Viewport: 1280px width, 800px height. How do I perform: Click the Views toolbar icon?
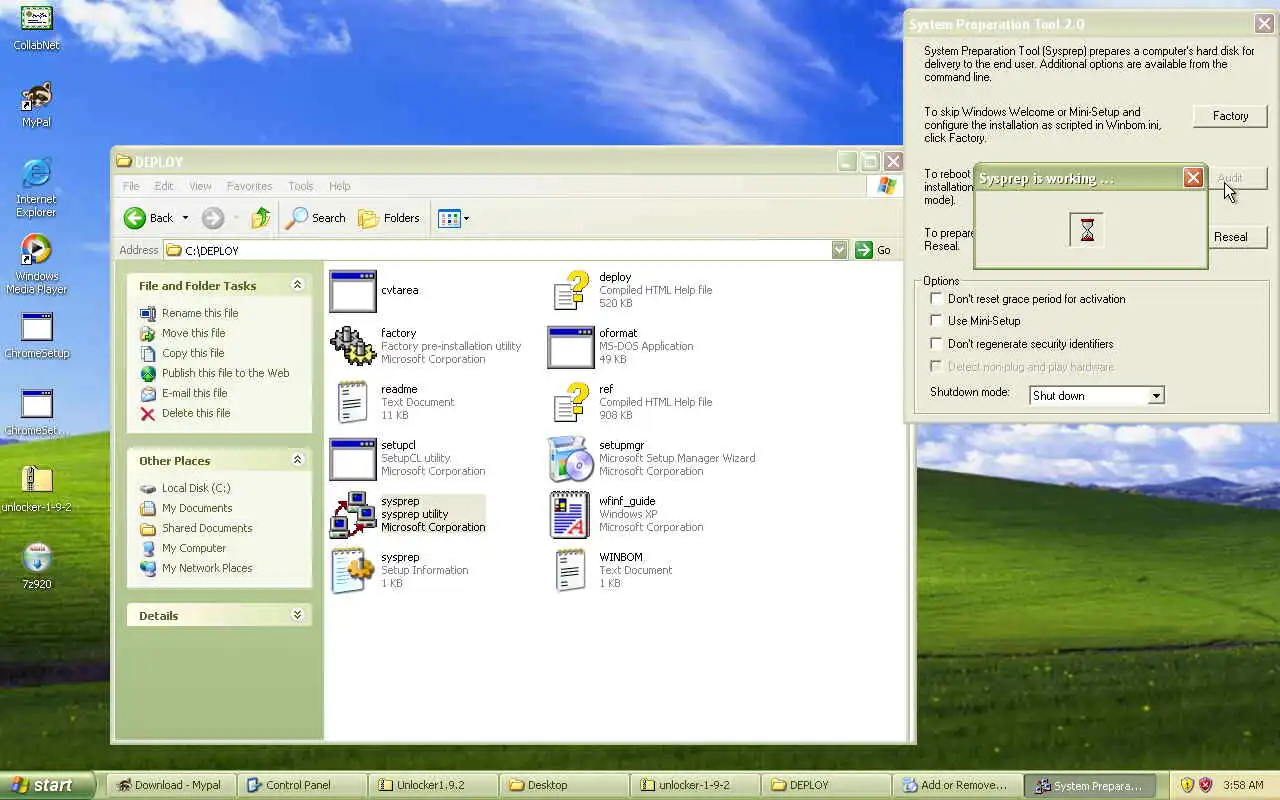pos(448,218)
